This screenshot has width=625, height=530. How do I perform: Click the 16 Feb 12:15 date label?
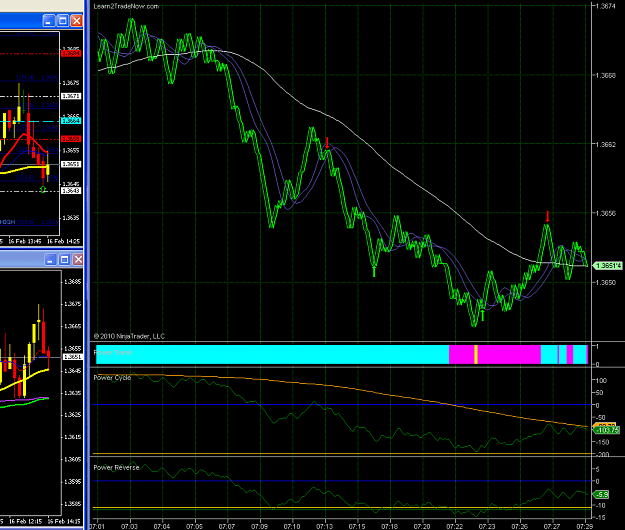pyautogui.click(x=25, y=521)
